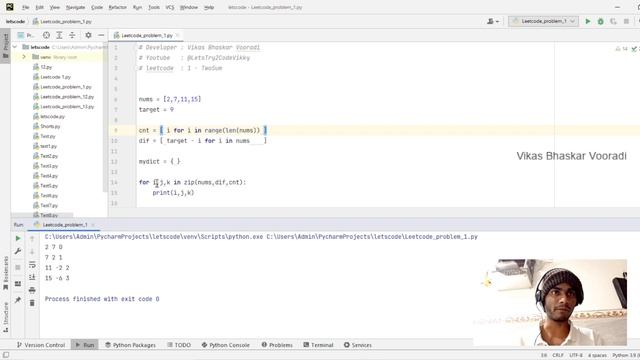Hide the Project panel with minus icon
640x360 pixels.
[x=101, y=36]
